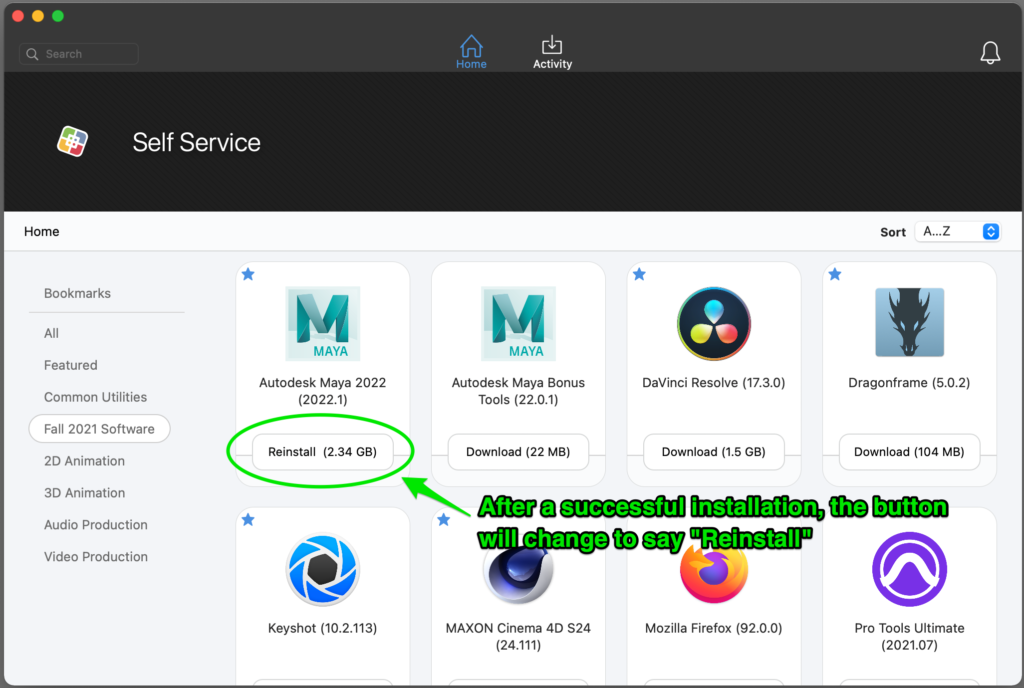Download Dragonframe (104 MB)
The image size is (1024, 688).
coord(909,452)
